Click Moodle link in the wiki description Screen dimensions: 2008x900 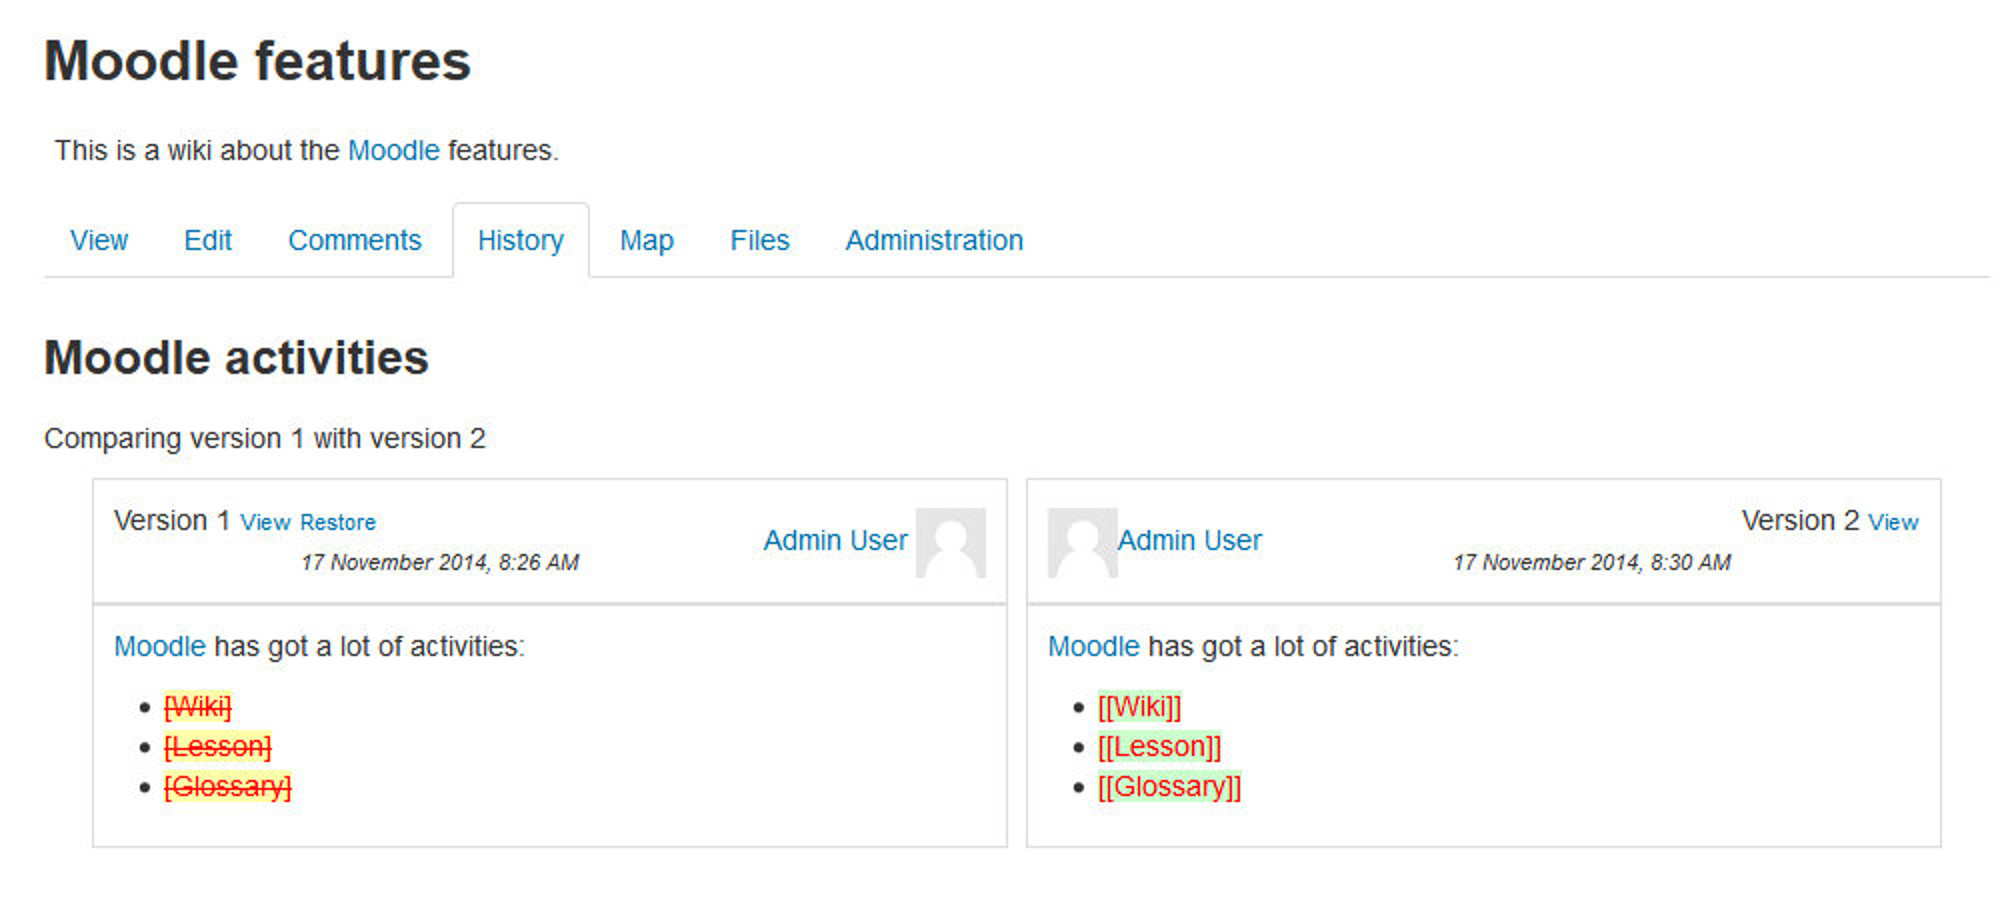[x=393, y=151]
